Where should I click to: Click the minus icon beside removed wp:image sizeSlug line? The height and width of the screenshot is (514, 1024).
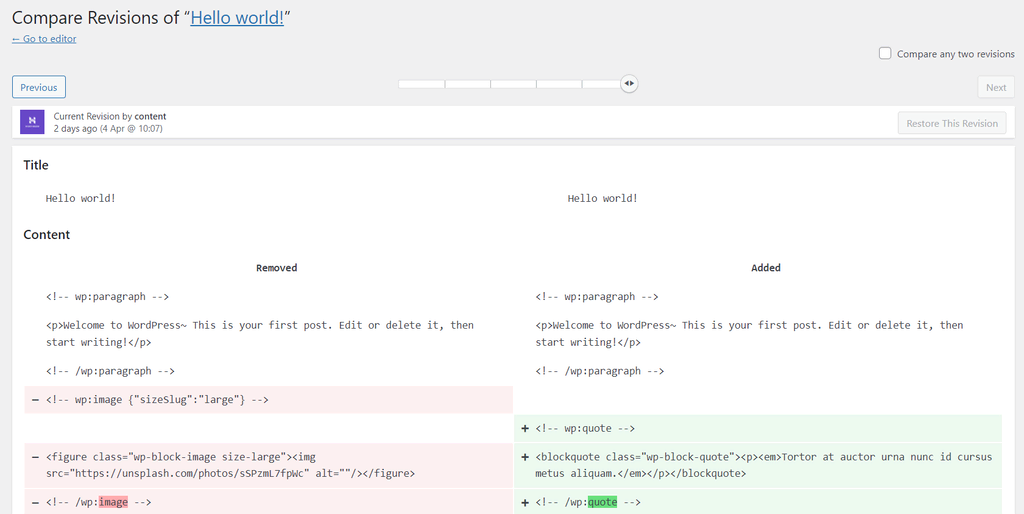(36, 400)
